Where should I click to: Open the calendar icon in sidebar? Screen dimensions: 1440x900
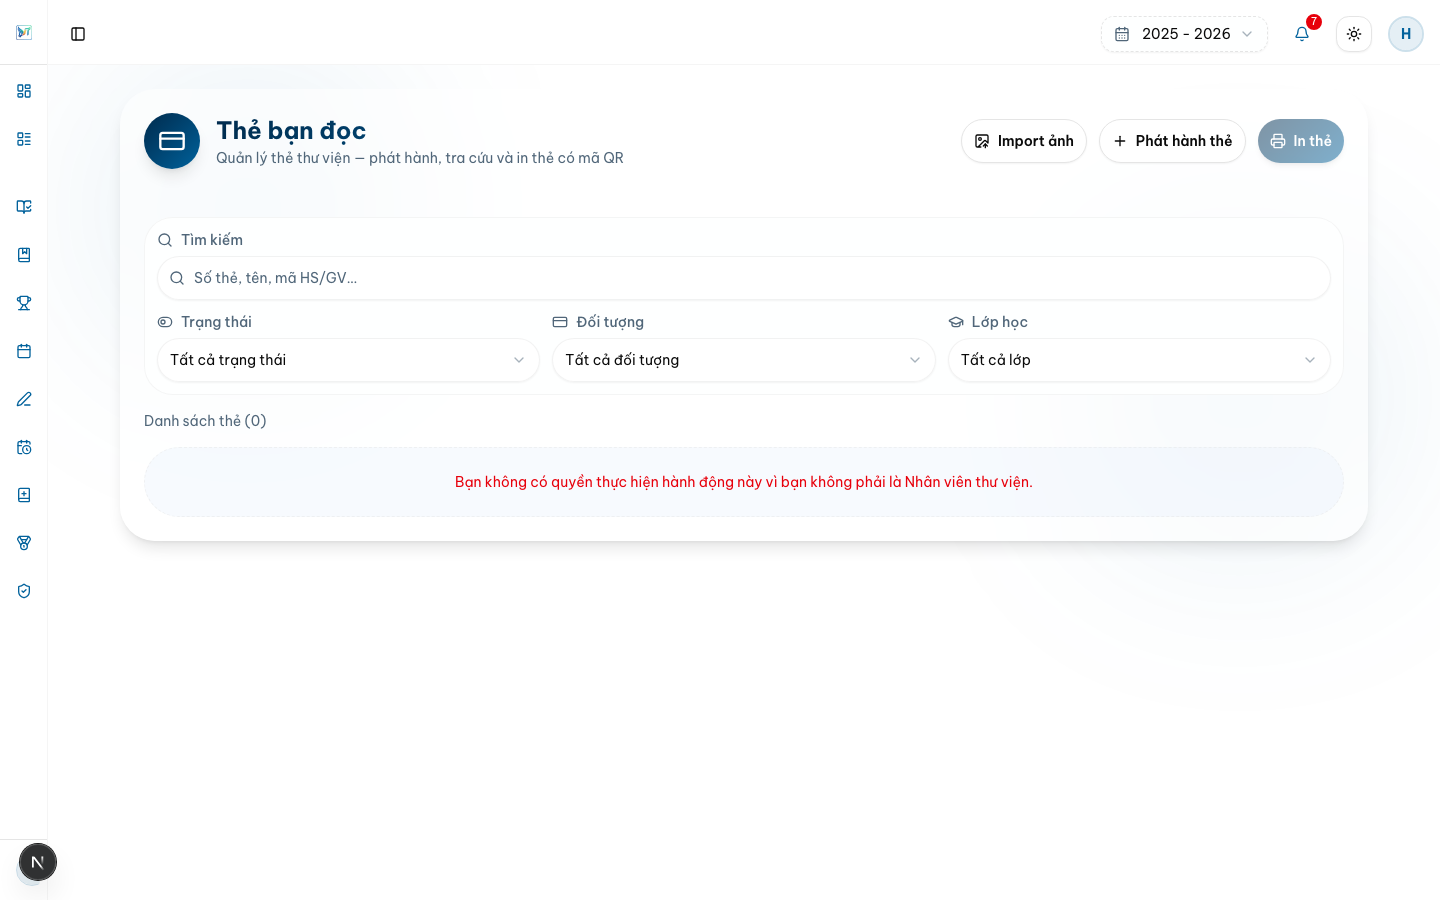point(24,351)
